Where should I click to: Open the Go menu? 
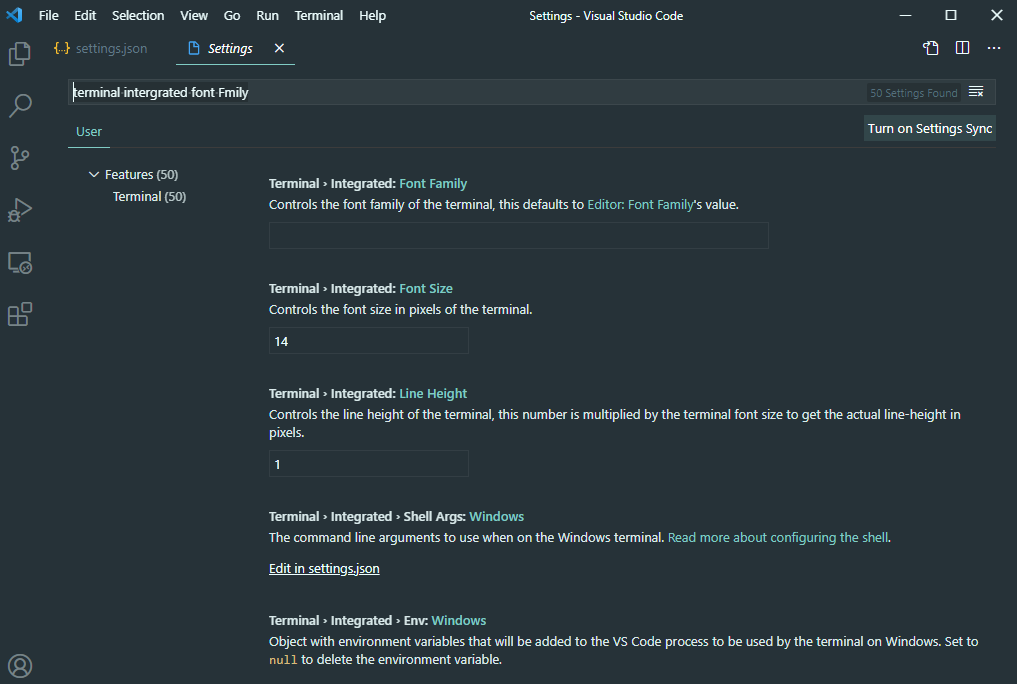pos(232,16)
